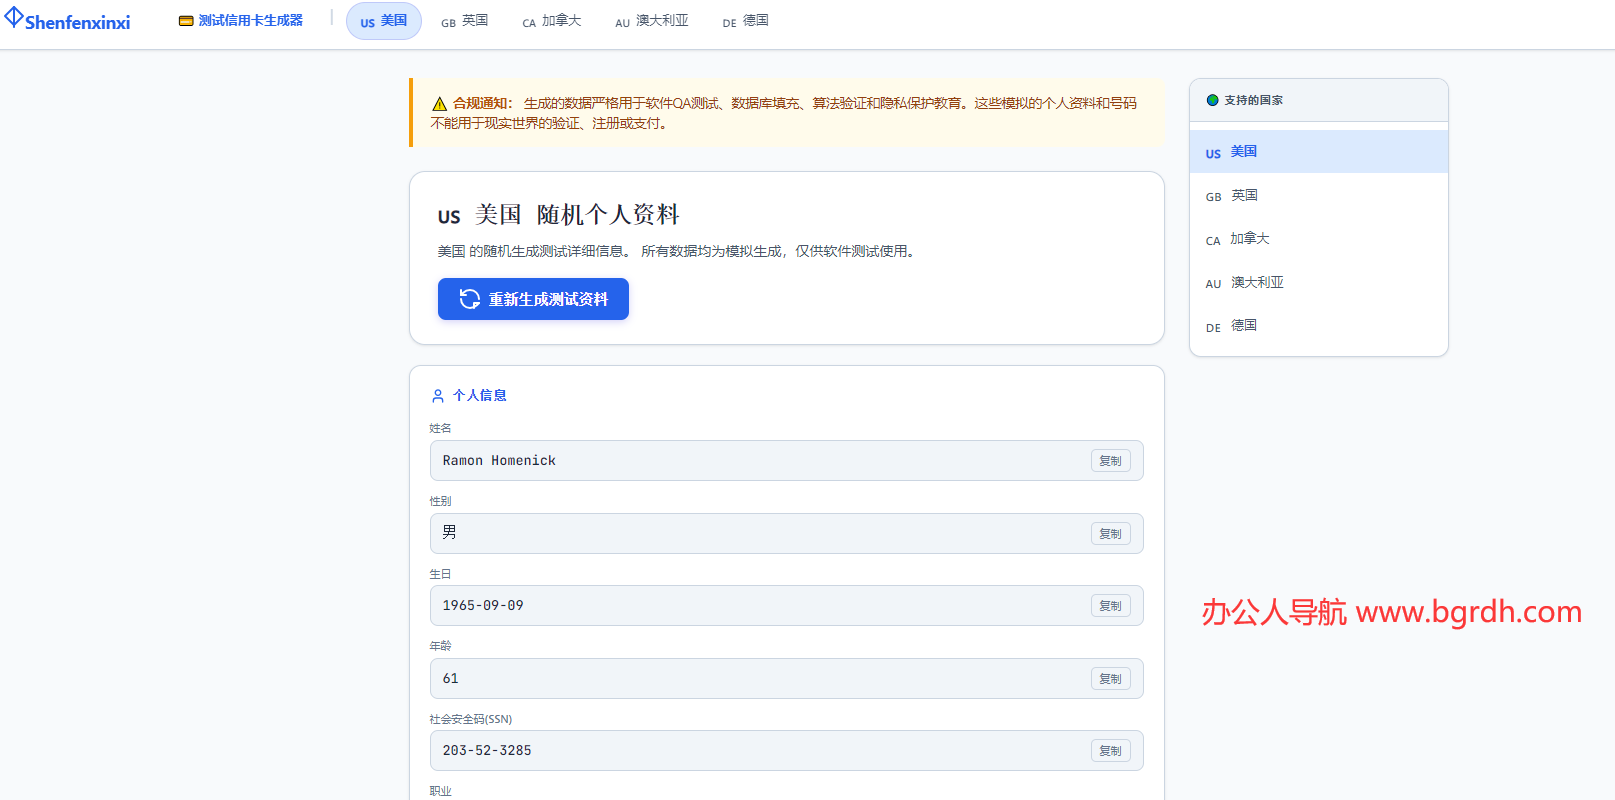Select US 美国 in supported countries sidebar
This screenshot has height=800, width=1615.
point(1319,152)
